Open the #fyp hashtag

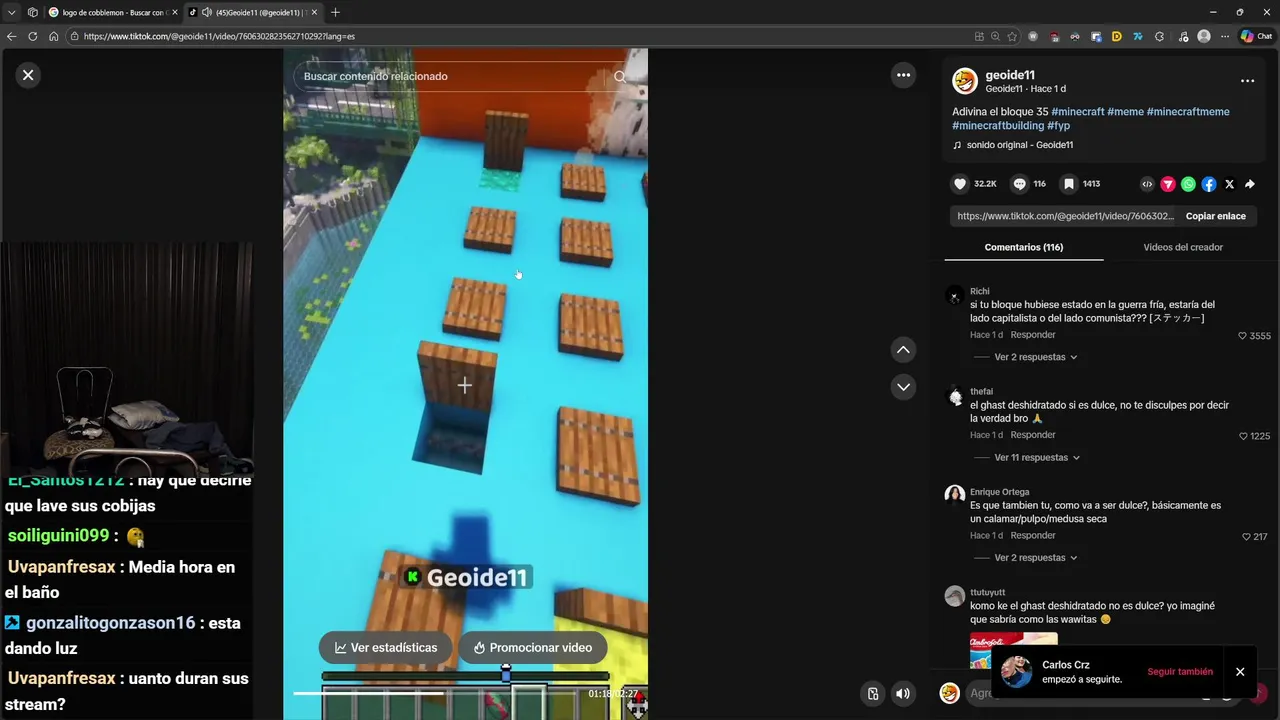[x=1059, y=126]
